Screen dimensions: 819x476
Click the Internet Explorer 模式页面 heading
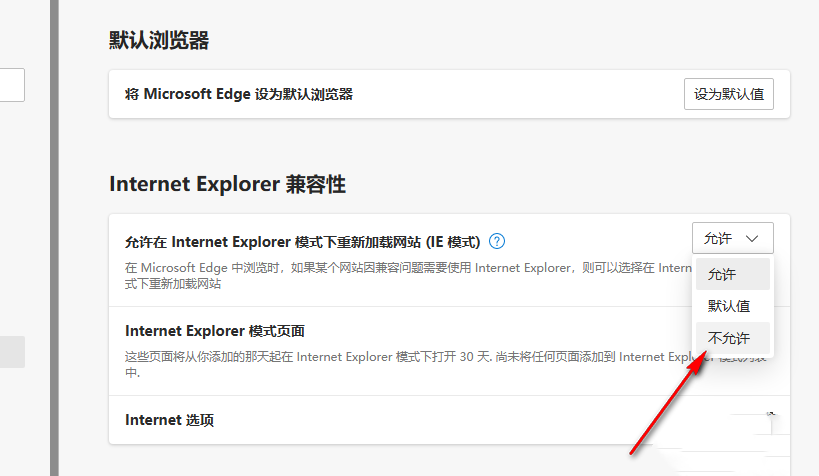215,331
